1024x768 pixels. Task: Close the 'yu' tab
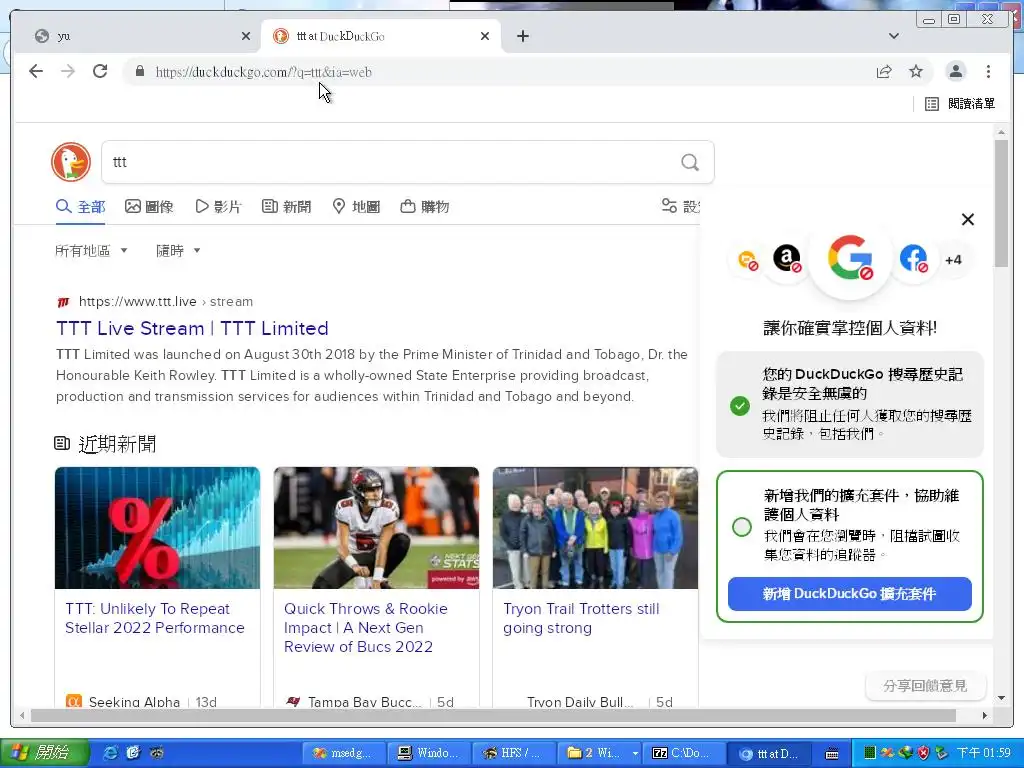246,36
